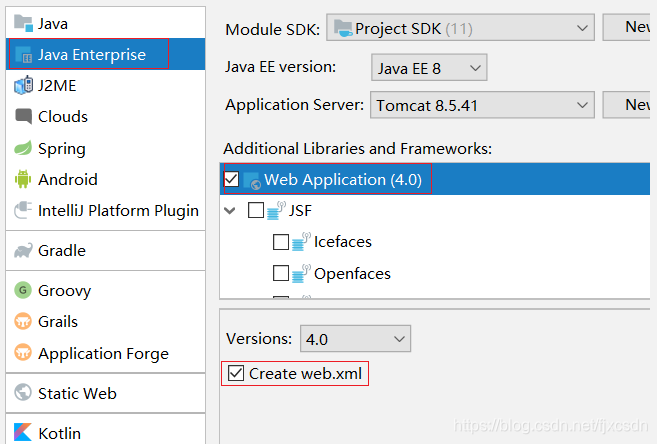Click the Application Forge icon
The image size is (657, 444).
coord(23,353)
